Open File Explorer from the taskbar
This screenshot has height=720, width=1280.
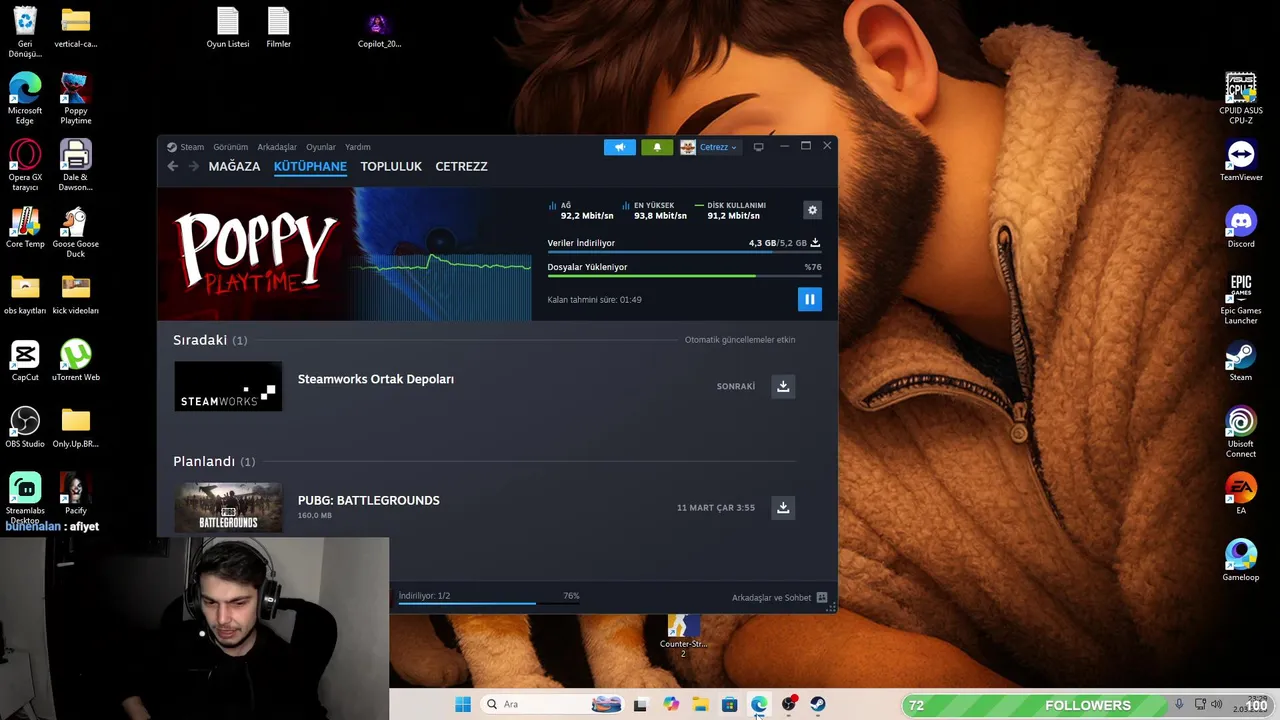click(700, 705)
